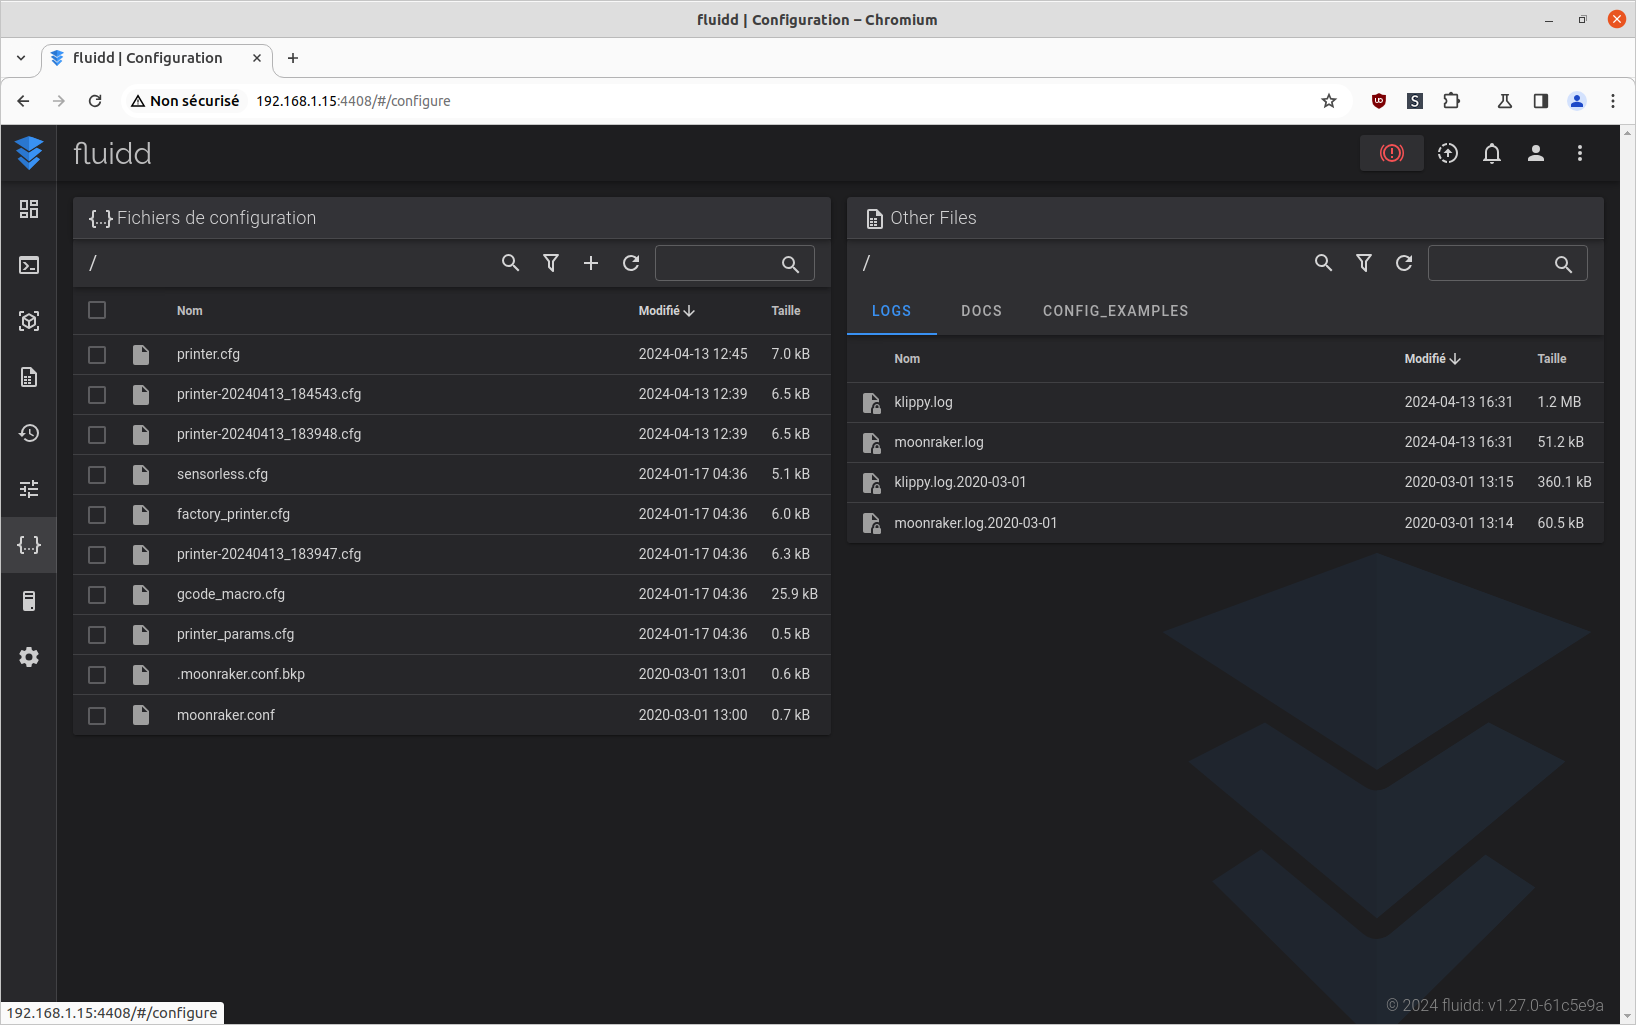
Task: Click the Non sécurisé site info button
Action: pyautogui.click(x=185, y=101)
